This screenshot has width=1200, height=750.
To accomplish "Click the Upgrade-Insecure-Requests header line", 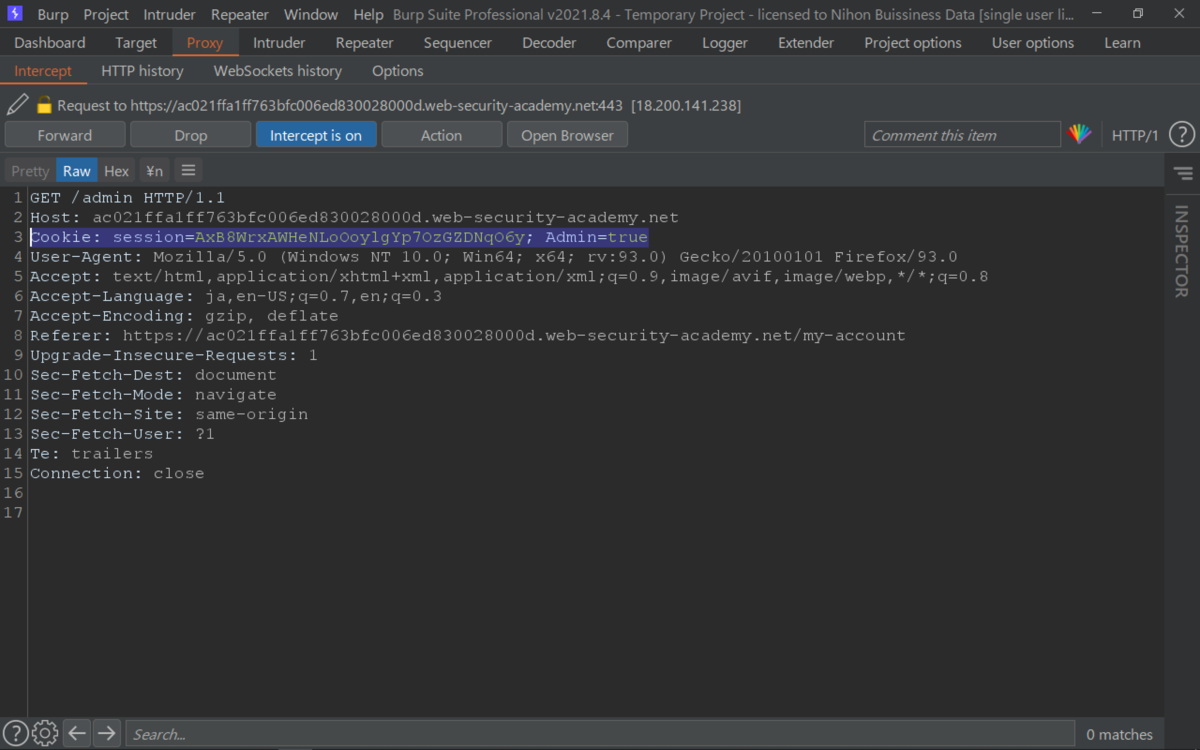I will click(174, 355).
